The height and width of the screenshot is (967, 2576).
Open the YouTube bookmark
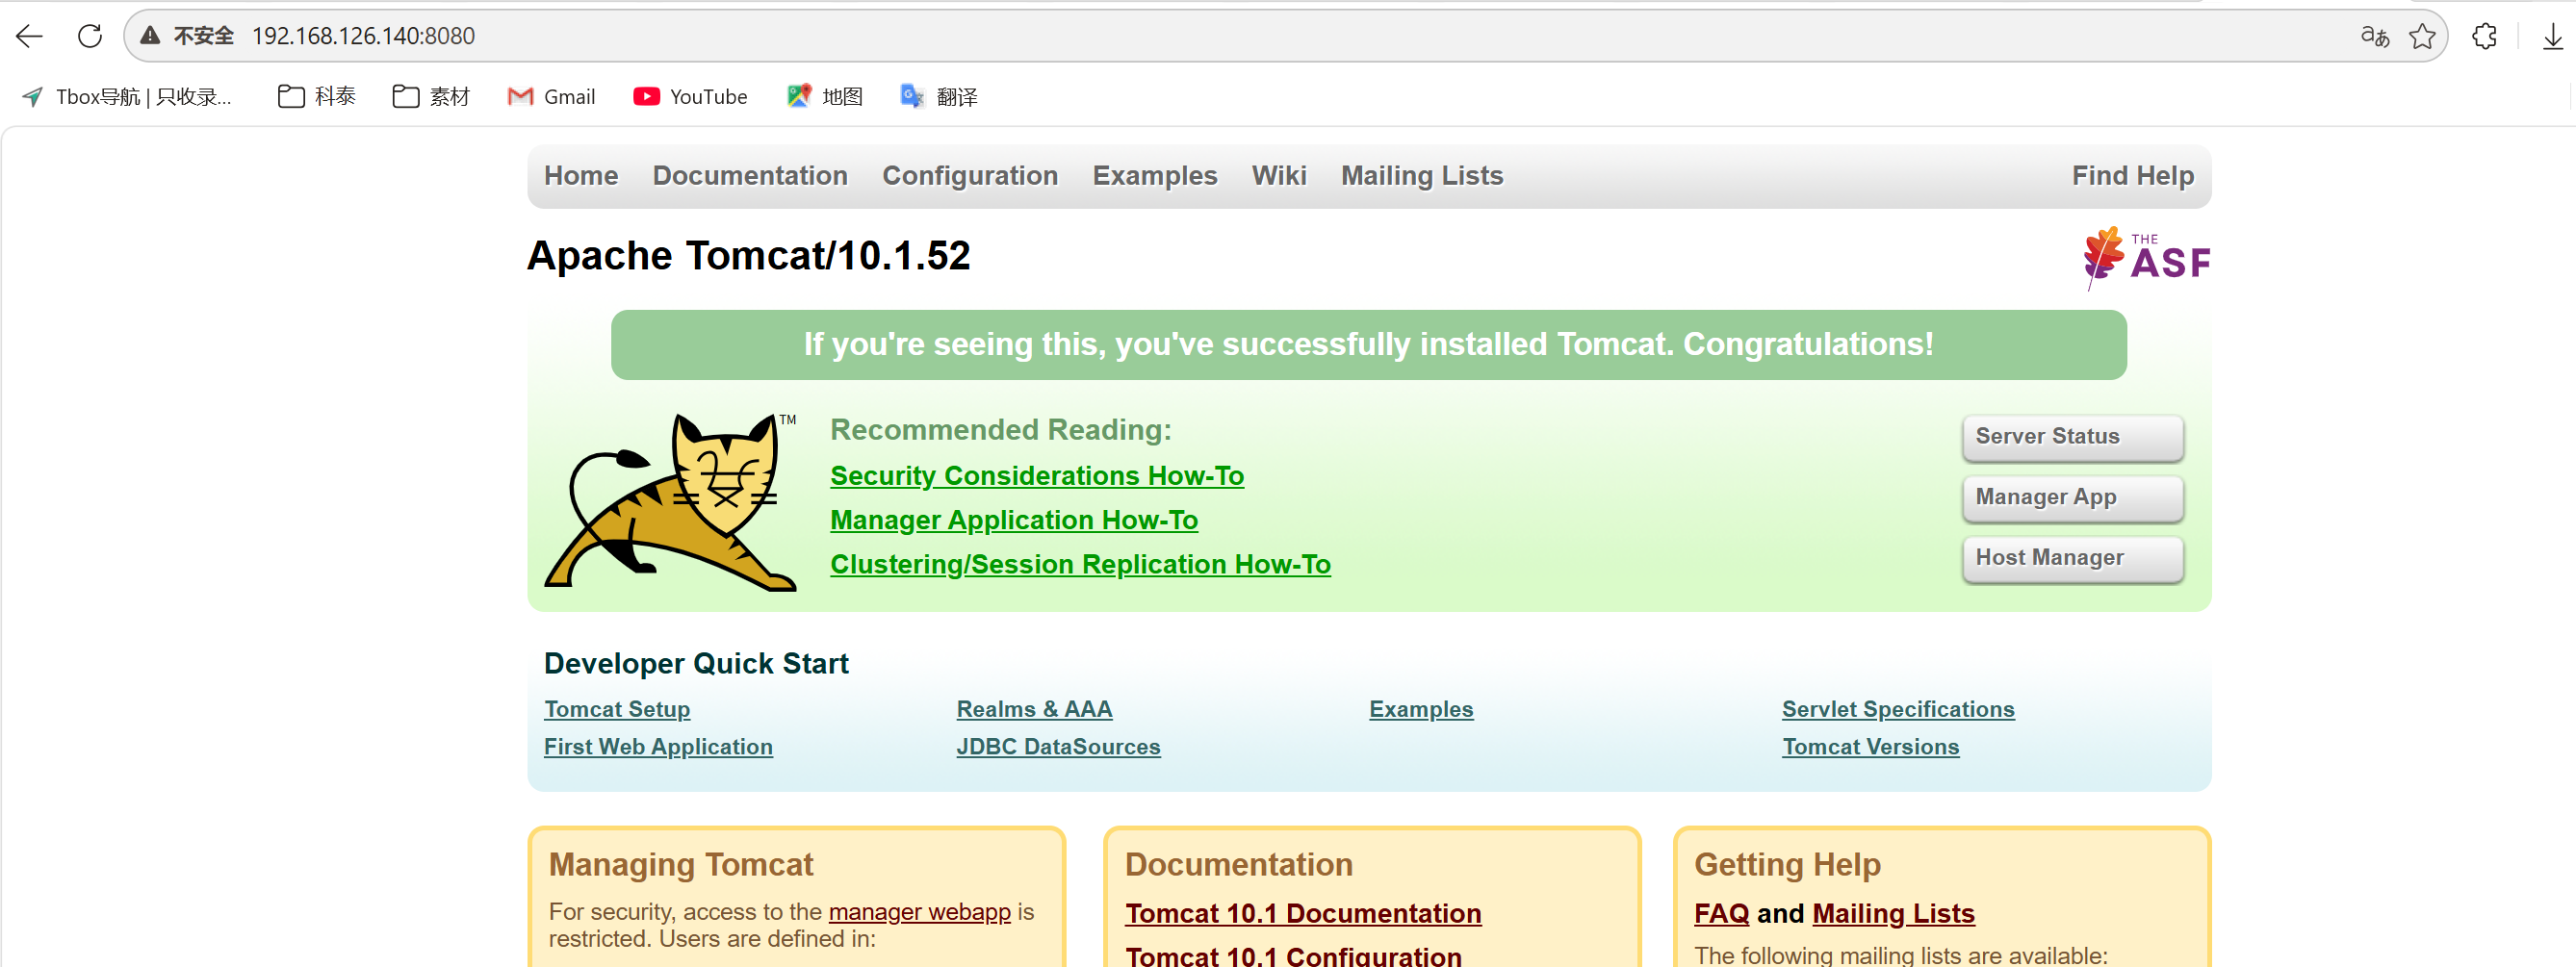pyautogui.click(x=690, y=96)
